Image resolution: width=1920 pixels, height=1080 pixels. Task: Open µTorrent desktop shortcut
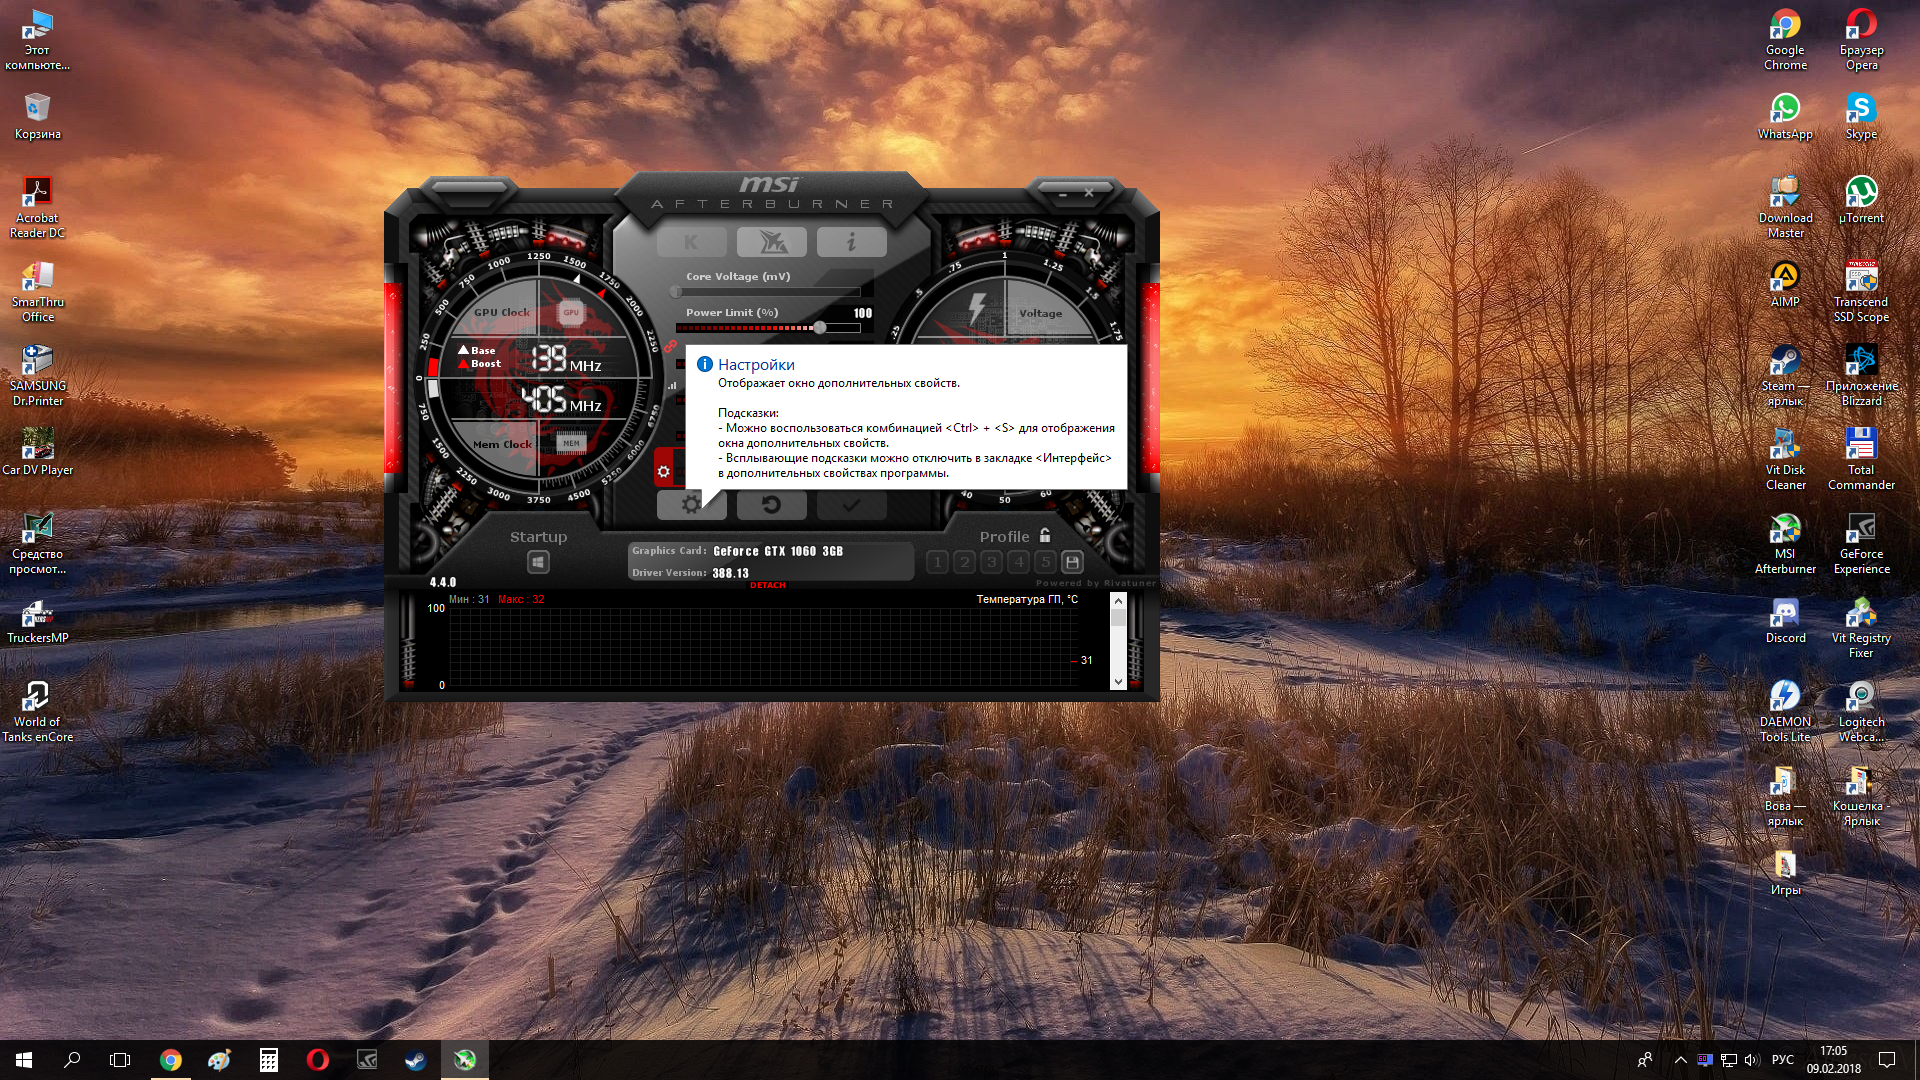click(x=1861, y=200)
